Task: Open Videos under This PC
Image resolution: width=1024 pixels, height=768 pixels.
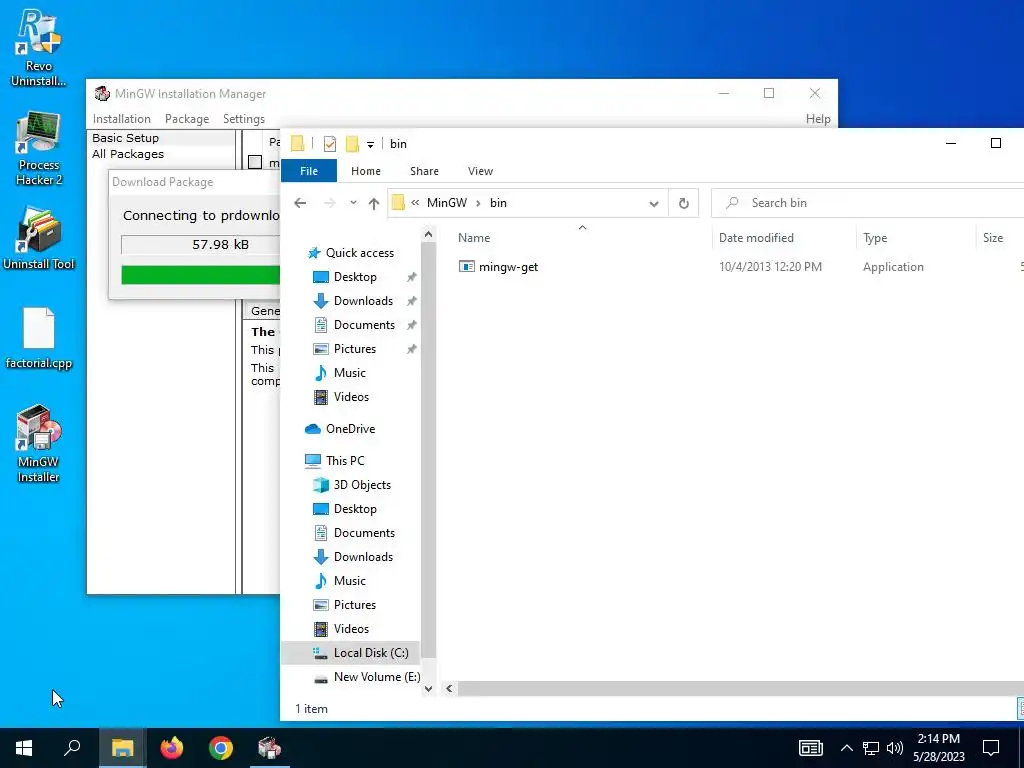Action: pos(351,629)
